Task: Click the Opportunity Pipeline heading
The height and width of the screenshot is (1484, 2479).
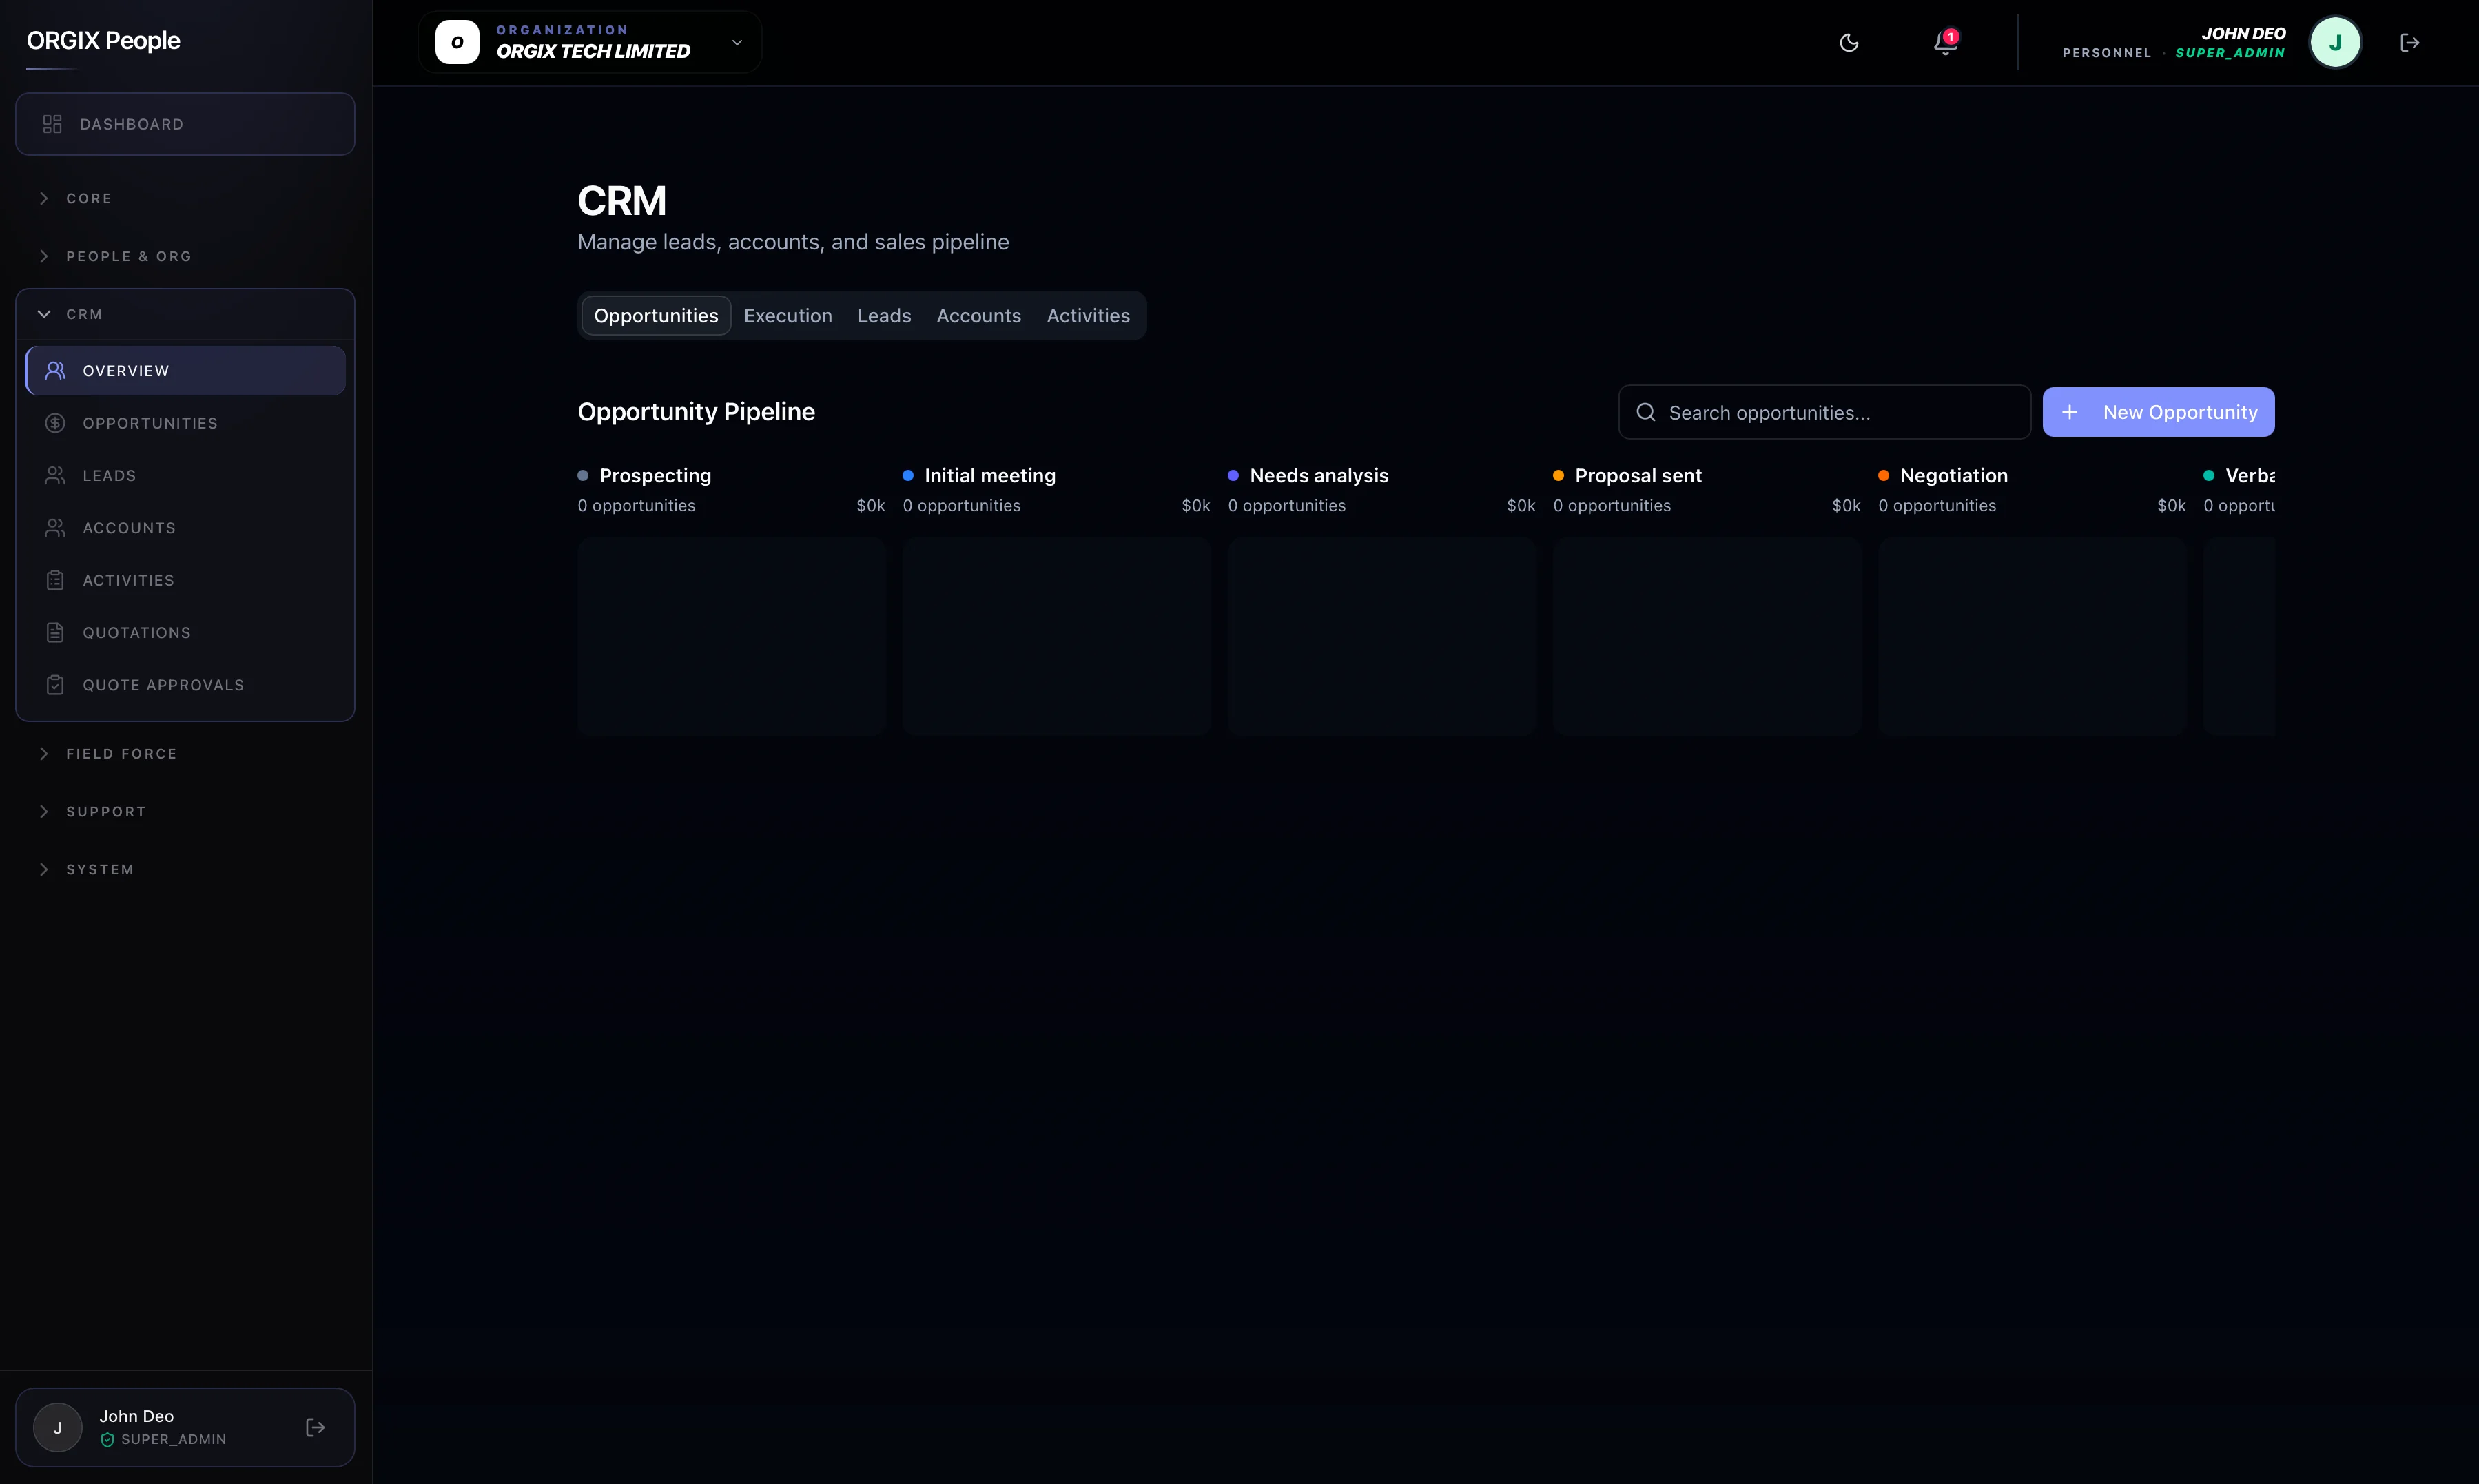Action: tap(696, 412)
